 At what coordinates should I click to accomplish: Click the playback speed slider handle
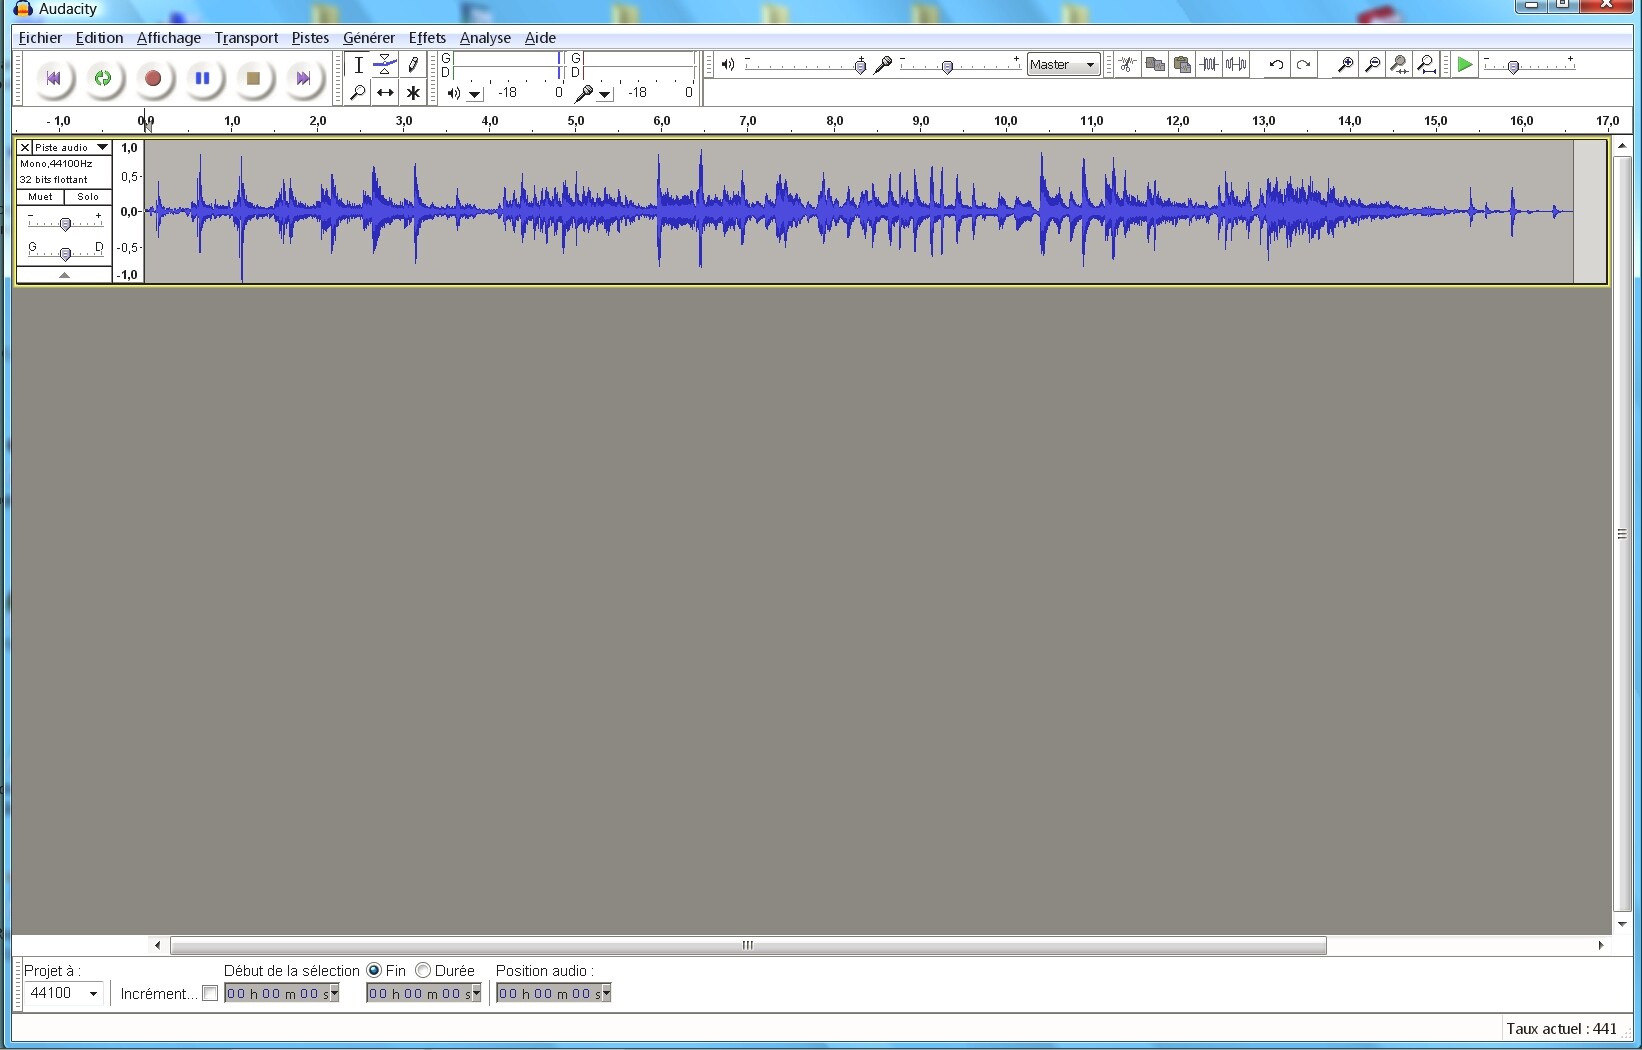tap(1514, 67)
